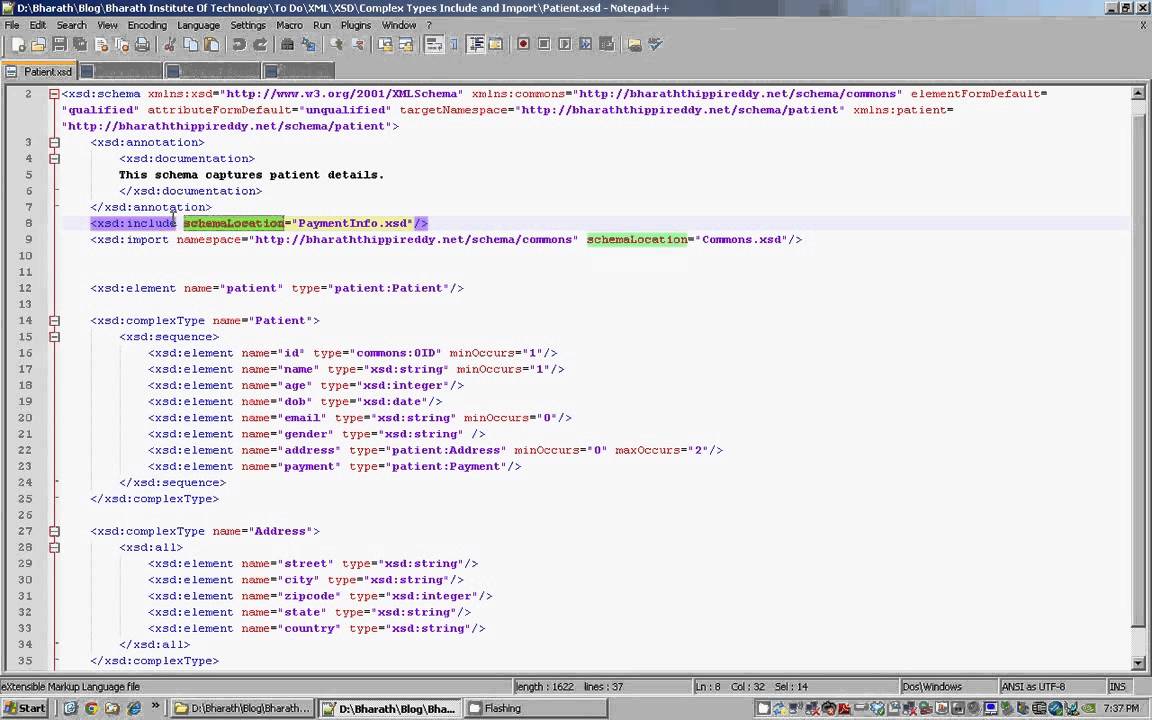Collapse the xsd:all fold on line 28
Viewport: 1152px width, 720px height.
coord(54,547)
